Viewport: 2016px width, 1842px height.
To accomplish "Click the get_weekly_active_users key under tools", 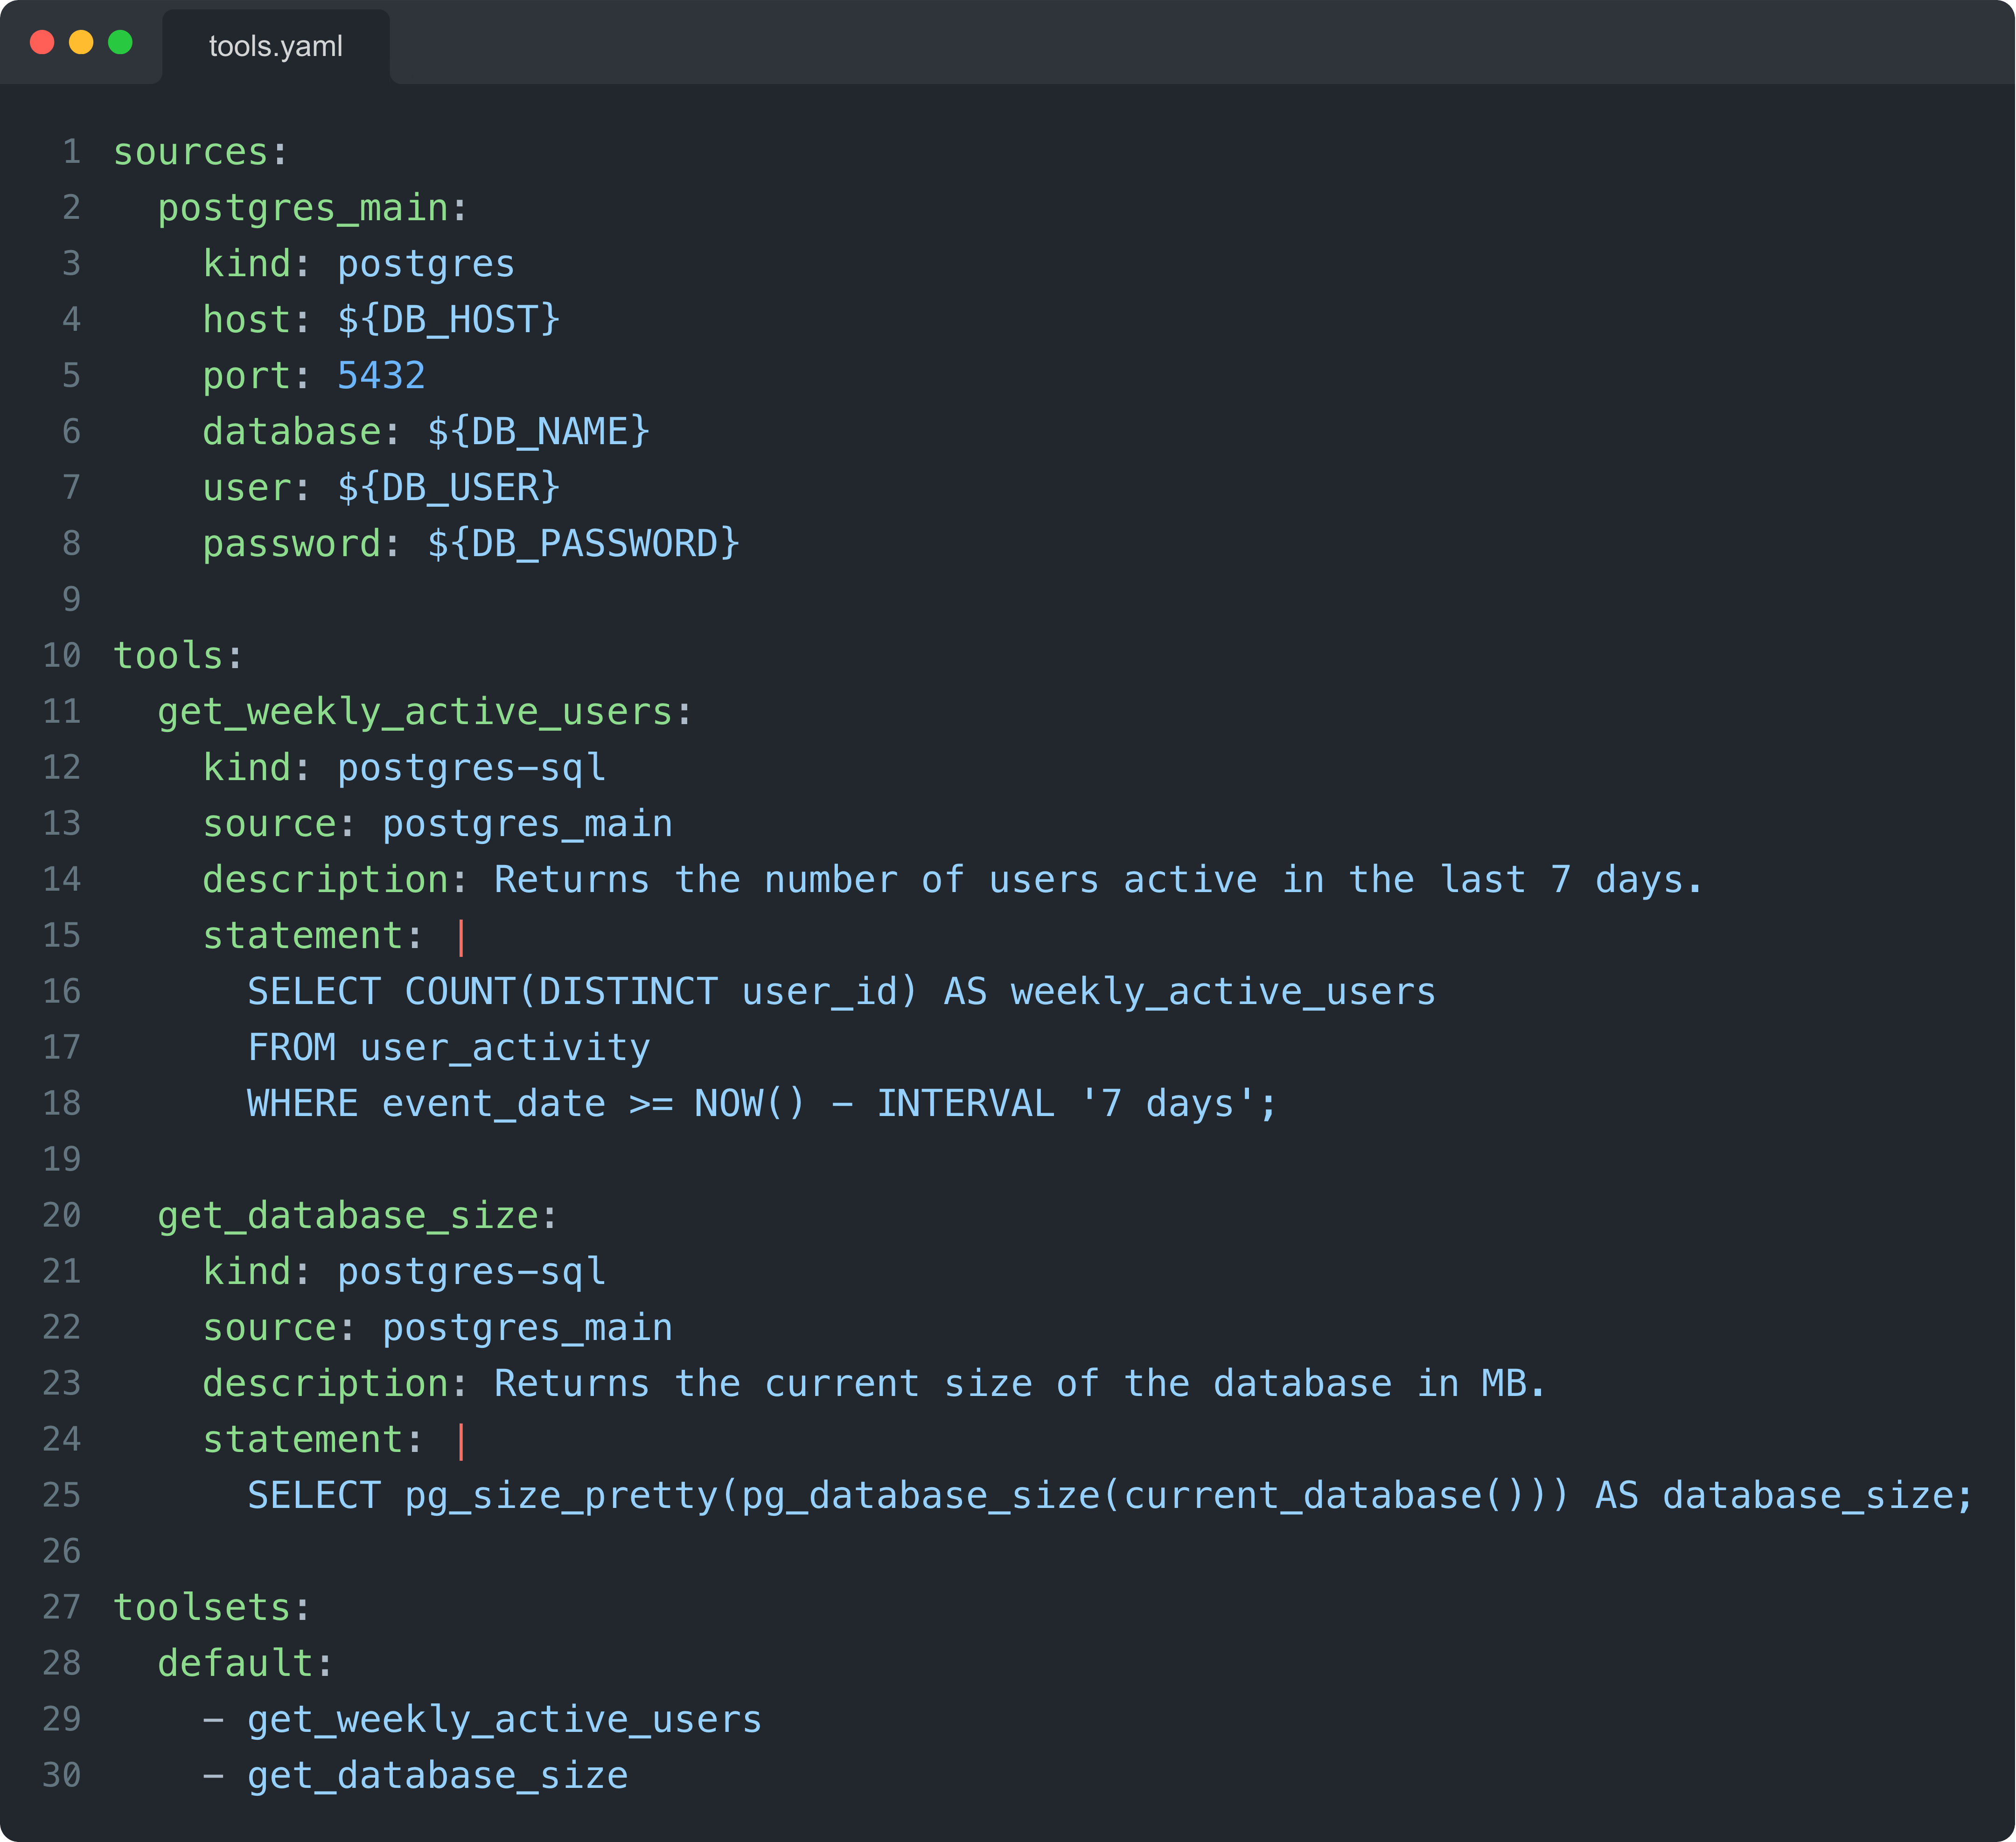I will click(x=414, y=712).
